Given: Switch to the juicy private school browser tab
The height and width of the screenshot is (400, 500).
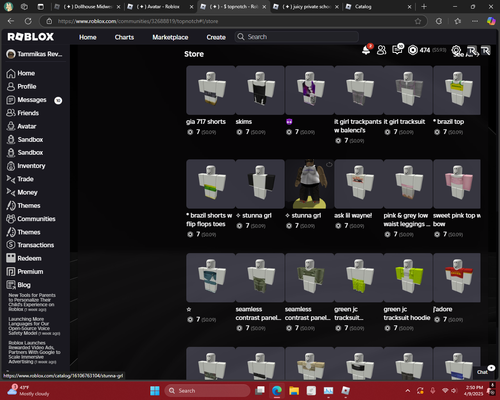Looking at the screenshot, I should click(306, 7).
